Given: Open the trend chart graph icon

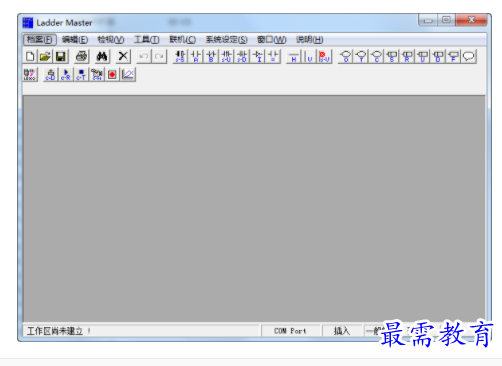Looking at the screenshot, I should 128,74.
